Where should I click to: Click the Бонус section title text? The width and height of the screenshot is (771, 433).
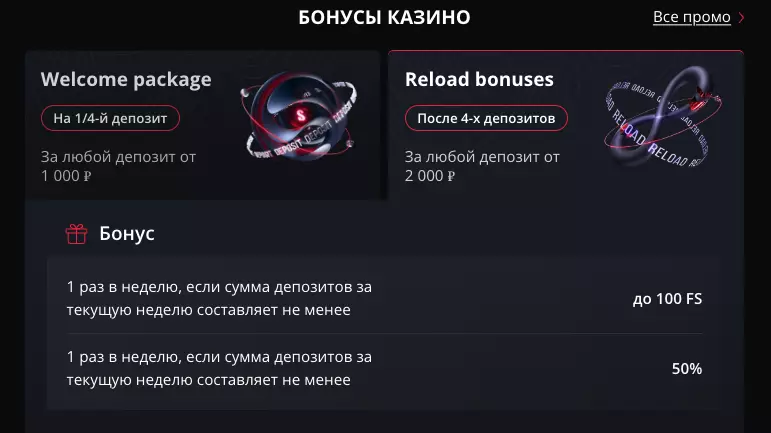[127, 234]
